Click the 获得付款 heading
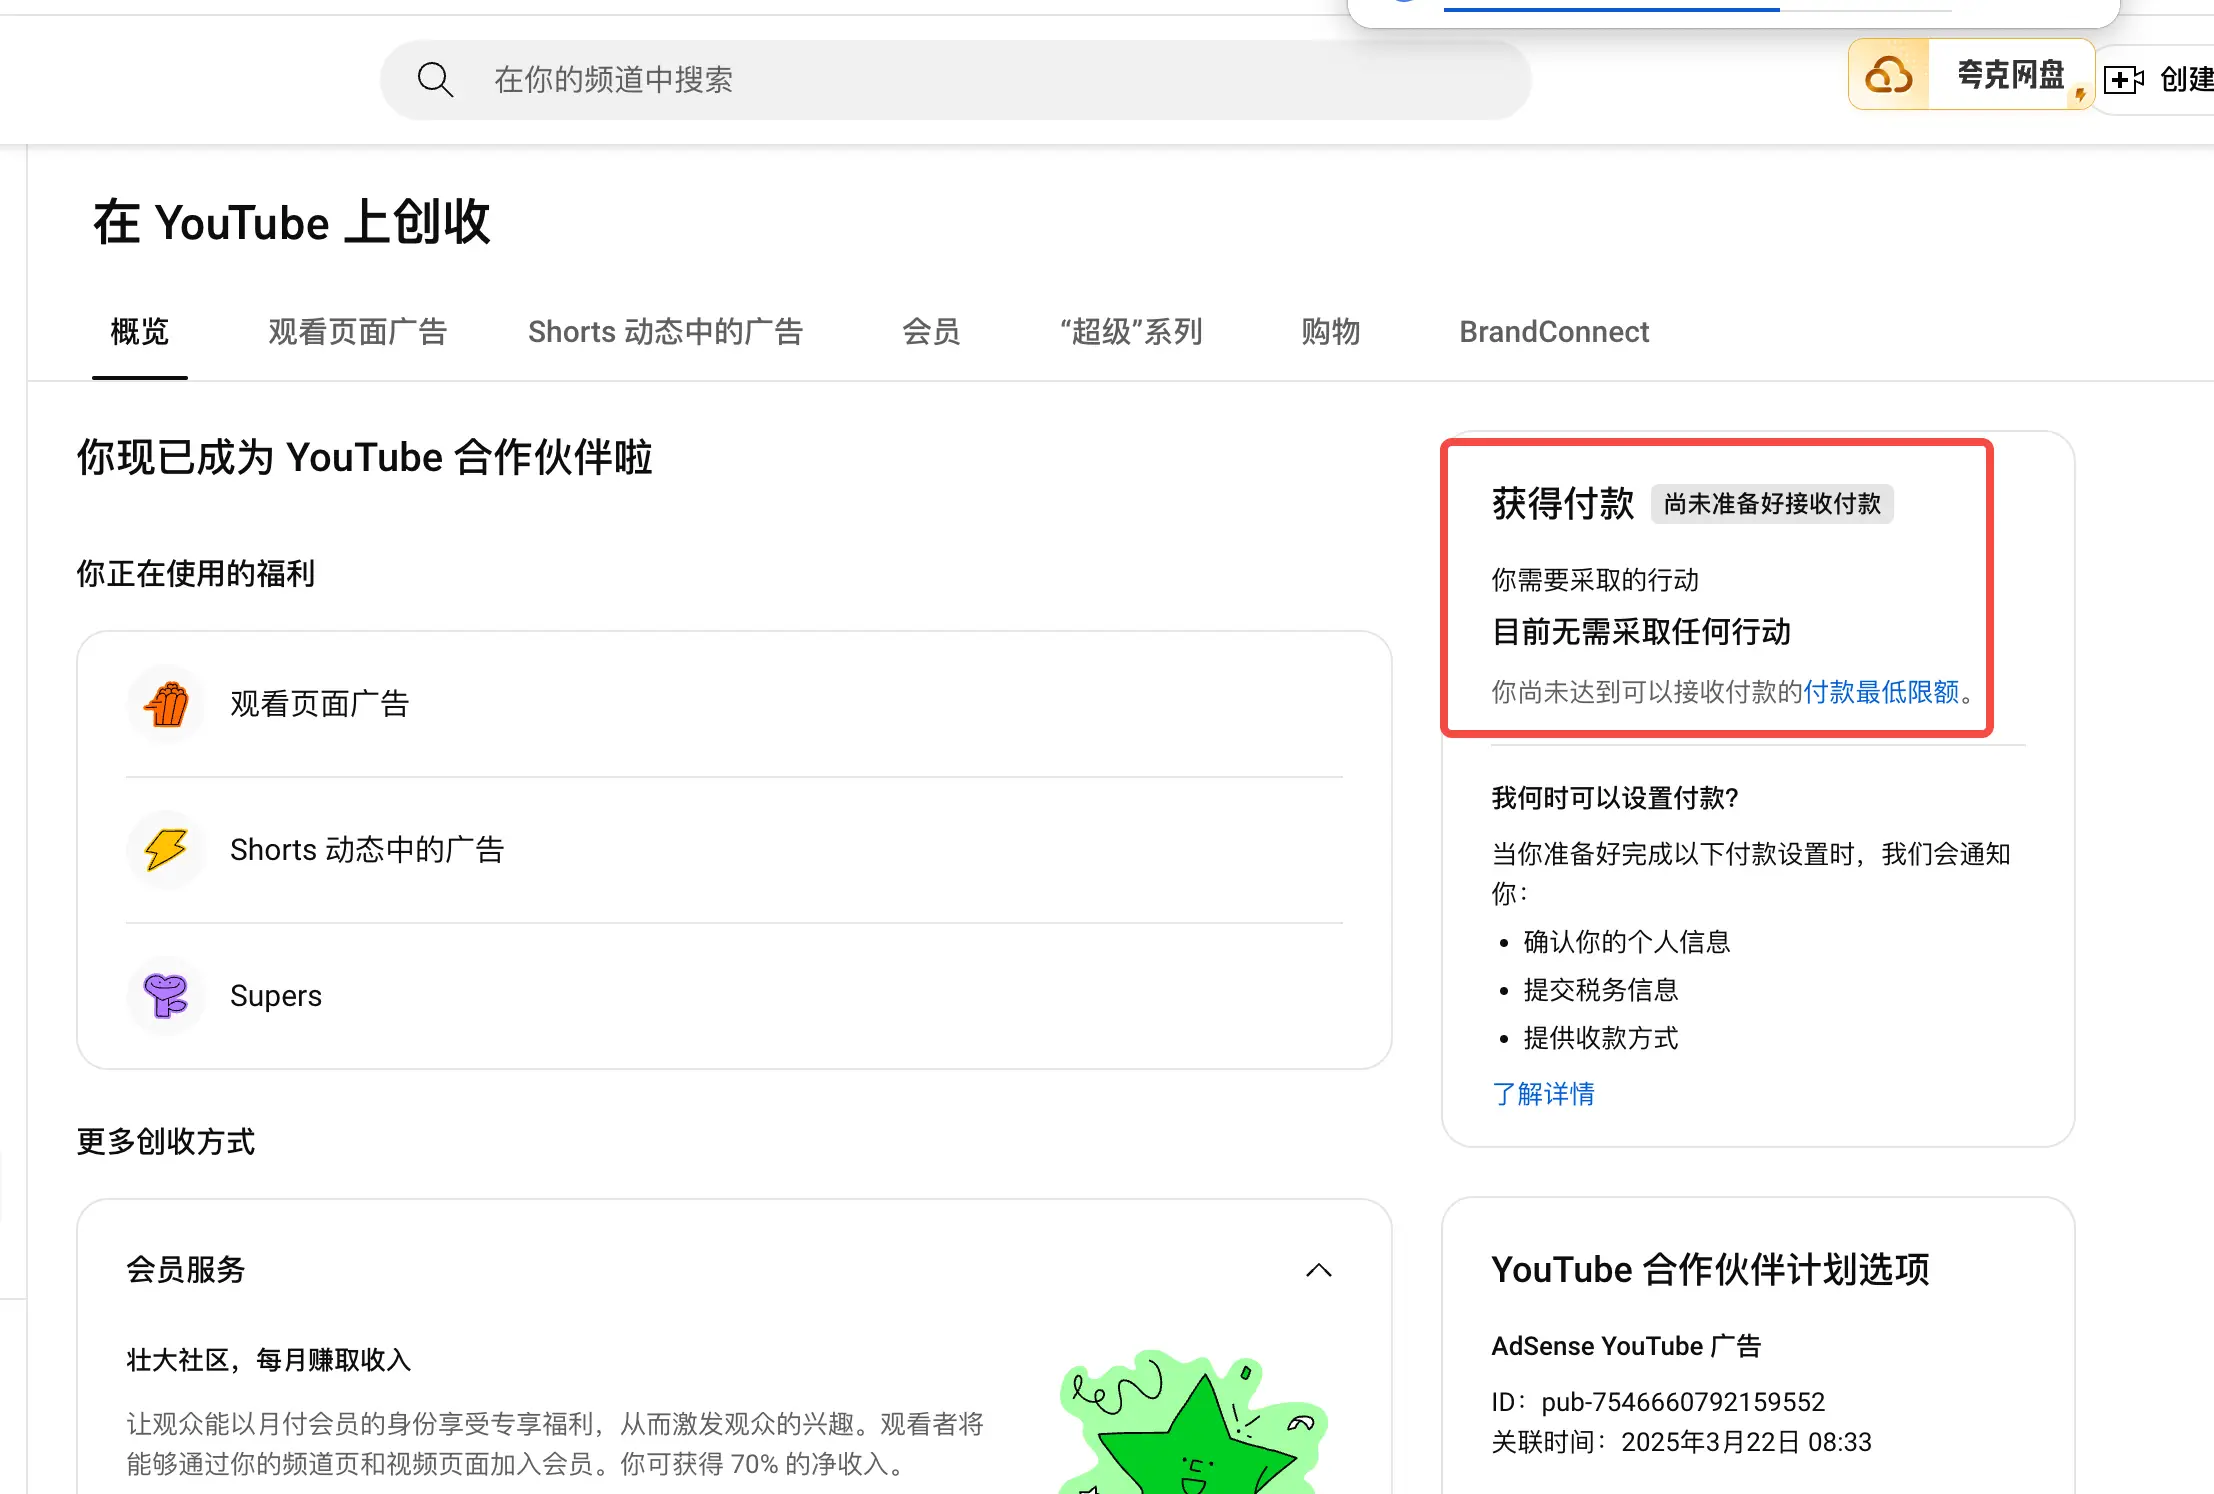Screen dimensions: 2214x1494 tap(1563, 504)
